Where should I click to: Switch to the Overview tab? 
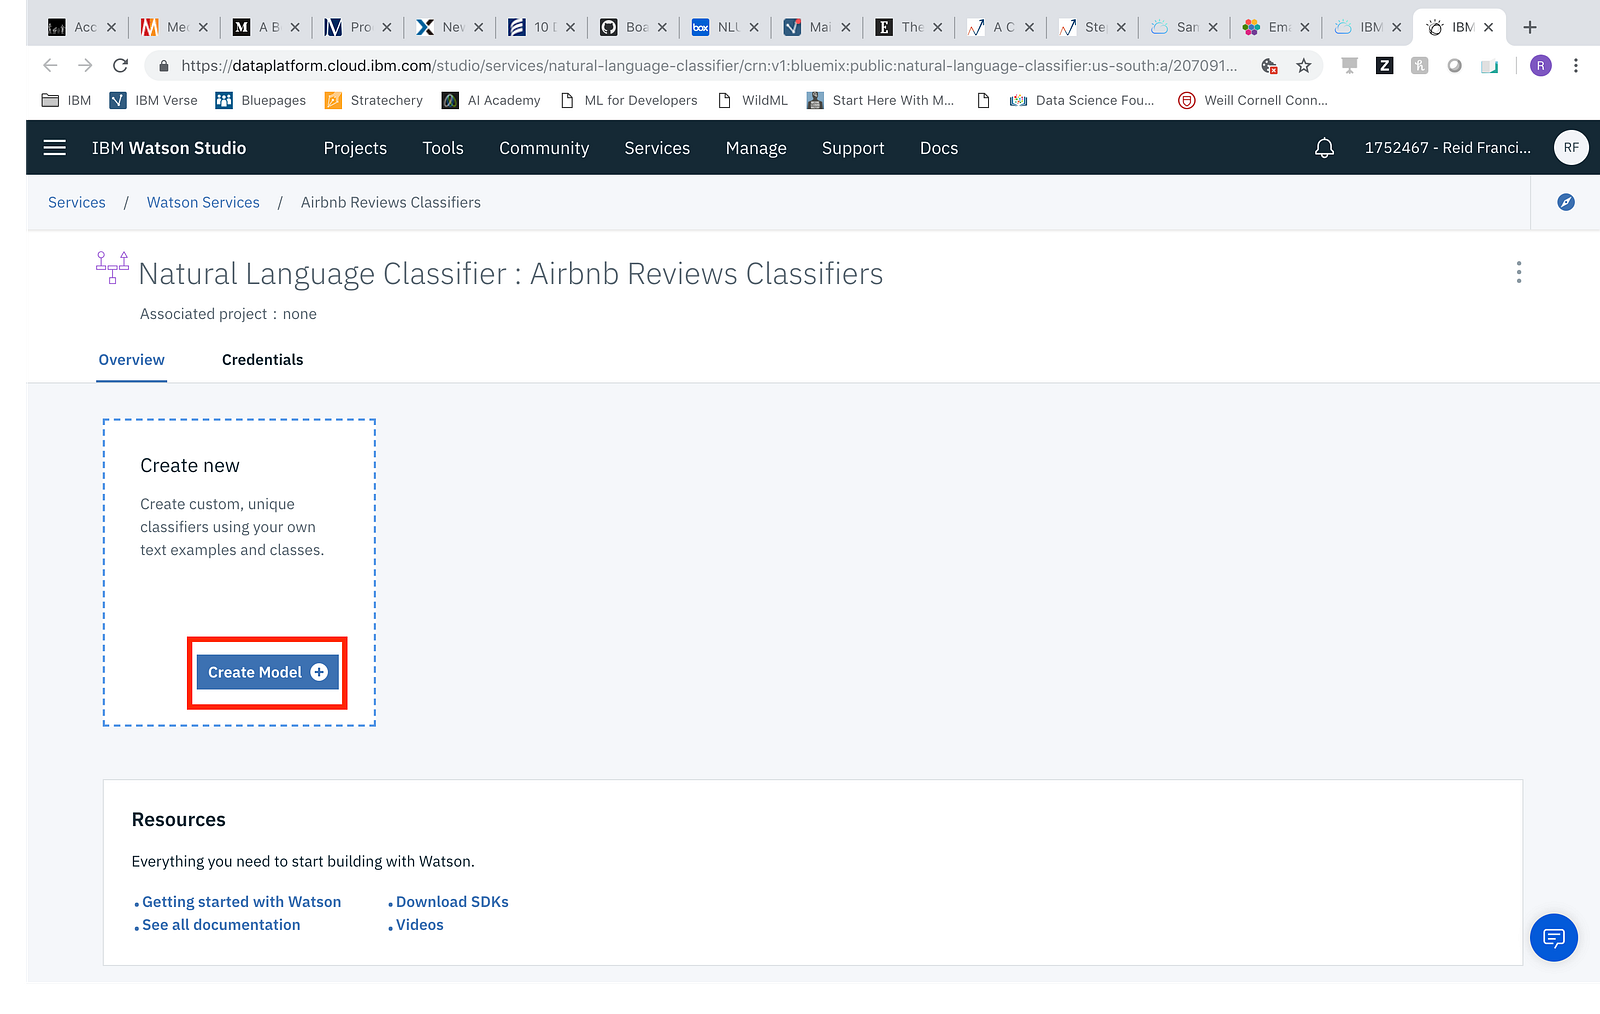coord(132,360)
